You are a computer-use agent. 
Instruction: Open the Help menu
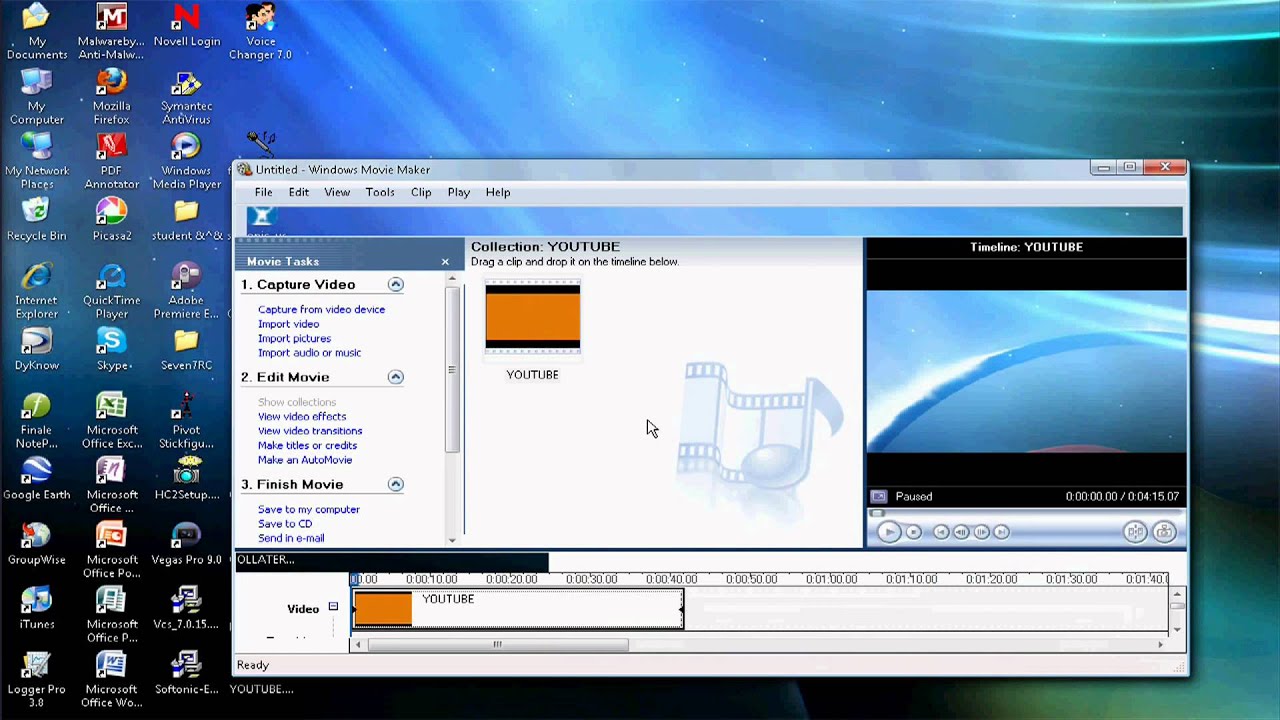coord(498,192)
